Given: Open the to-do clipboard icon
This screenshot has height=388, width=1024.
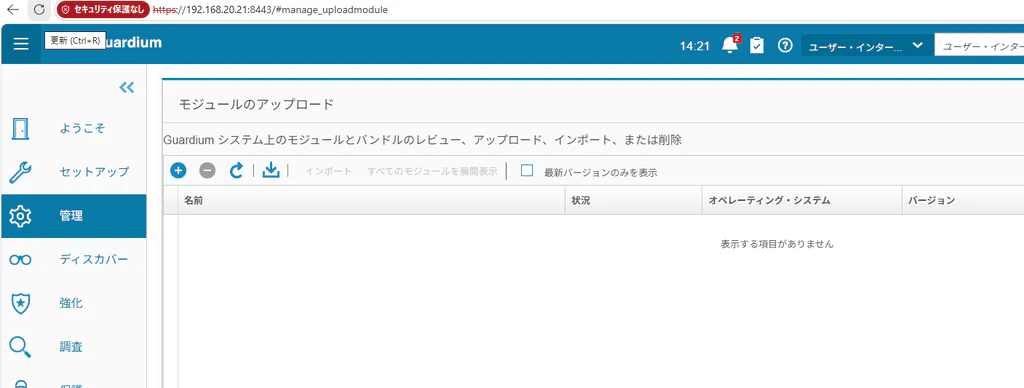Looking at the screenshot, I should [x=757, y=45].
